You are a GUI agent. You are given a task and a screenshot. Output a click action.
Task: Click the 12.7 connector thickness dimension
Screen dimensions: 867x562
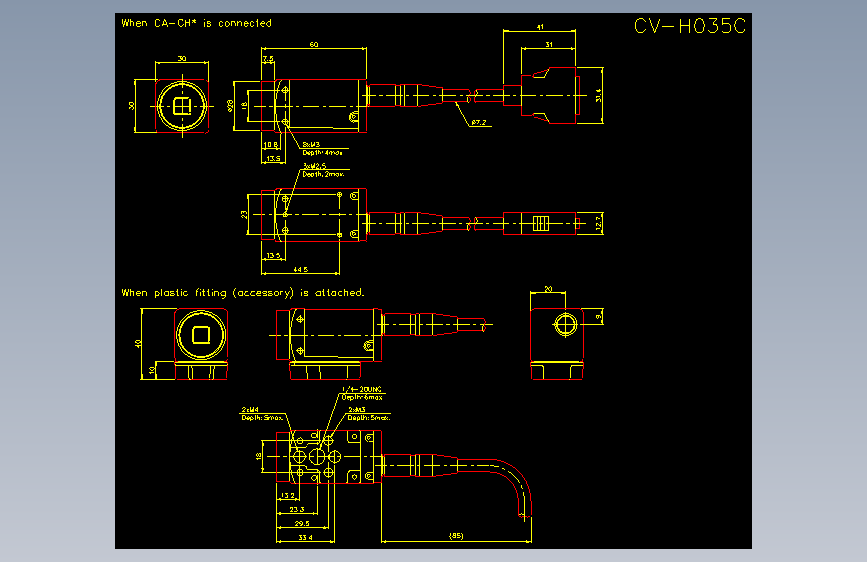[x=598, y=223]
